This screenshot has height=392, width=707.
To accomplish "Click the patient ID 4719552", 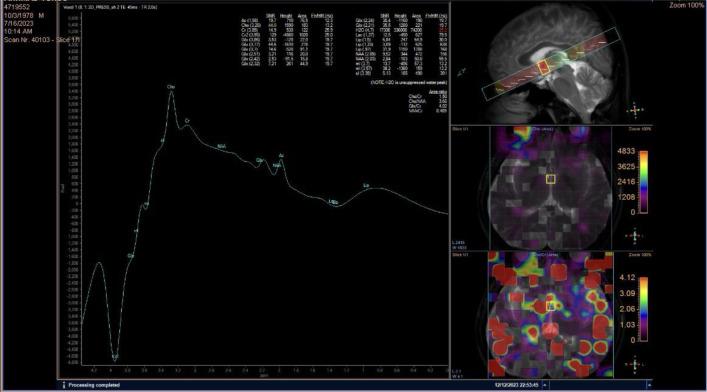I will tap(17, 7).
